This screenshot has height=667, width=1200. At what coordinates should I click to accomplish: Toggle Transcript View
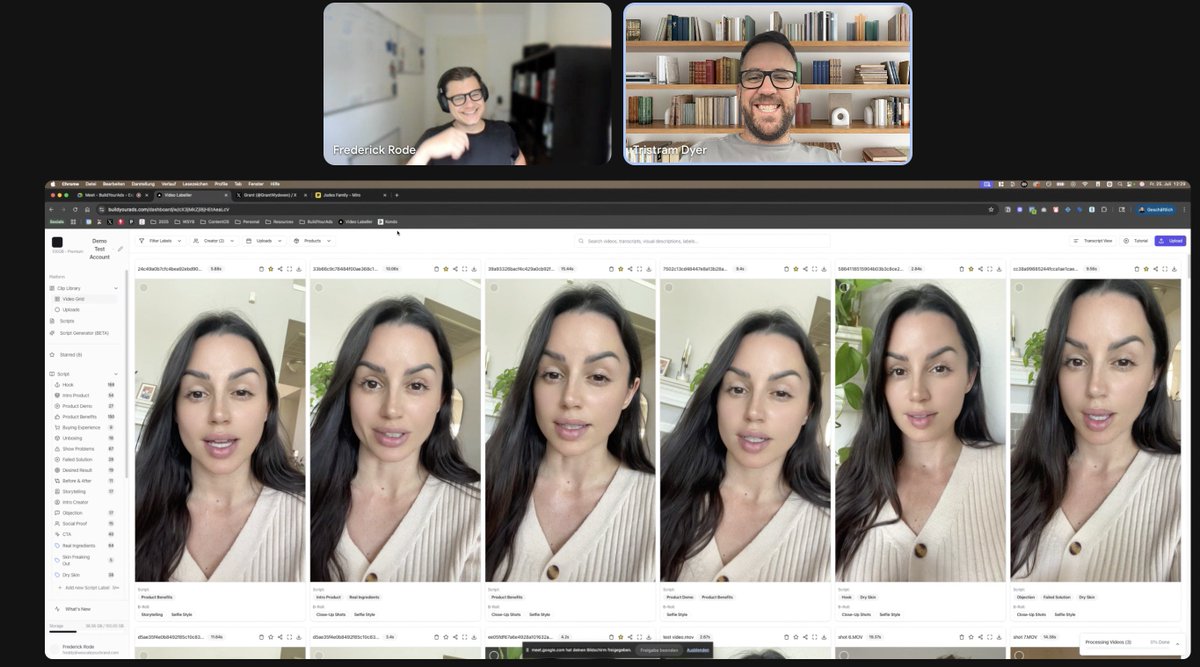click(1092, 241)
